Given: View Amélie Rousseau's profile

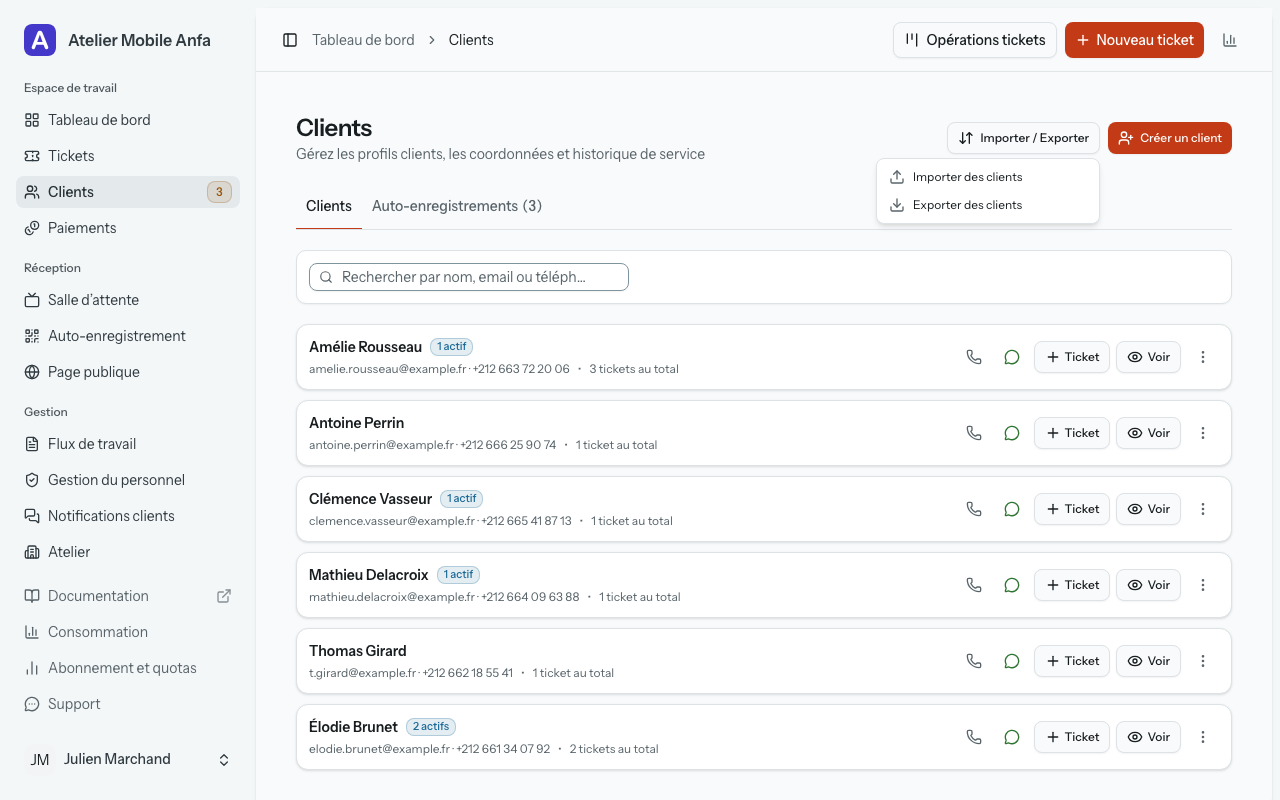Looking at the screenshot, I should point(1148,357).
